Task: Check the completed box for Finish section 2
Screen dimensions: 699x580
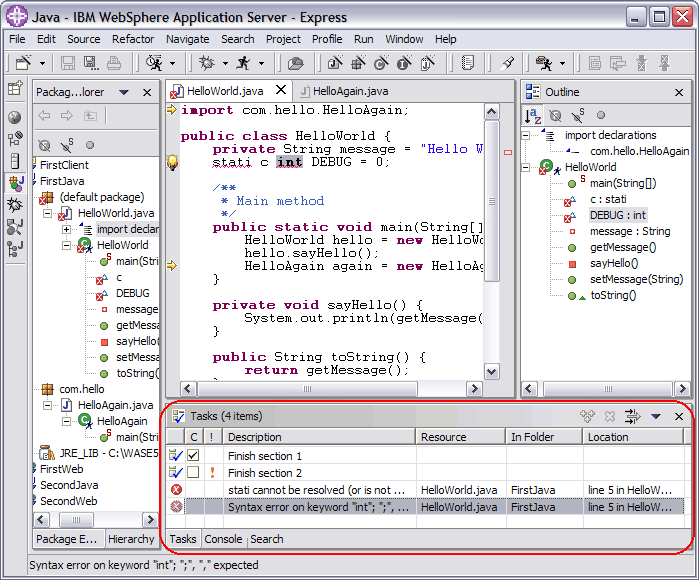Action: coord(193,472)
